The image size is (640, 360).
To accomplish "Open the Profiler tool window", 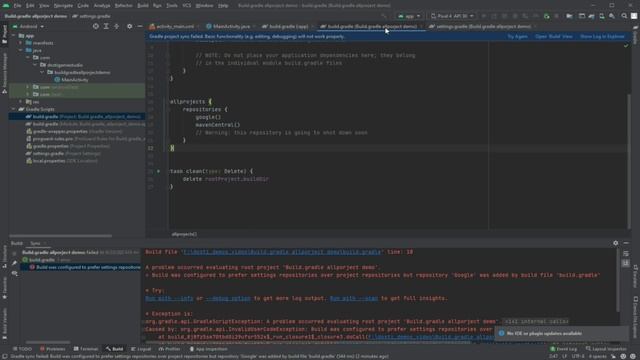I will click(x=170, y=349).
